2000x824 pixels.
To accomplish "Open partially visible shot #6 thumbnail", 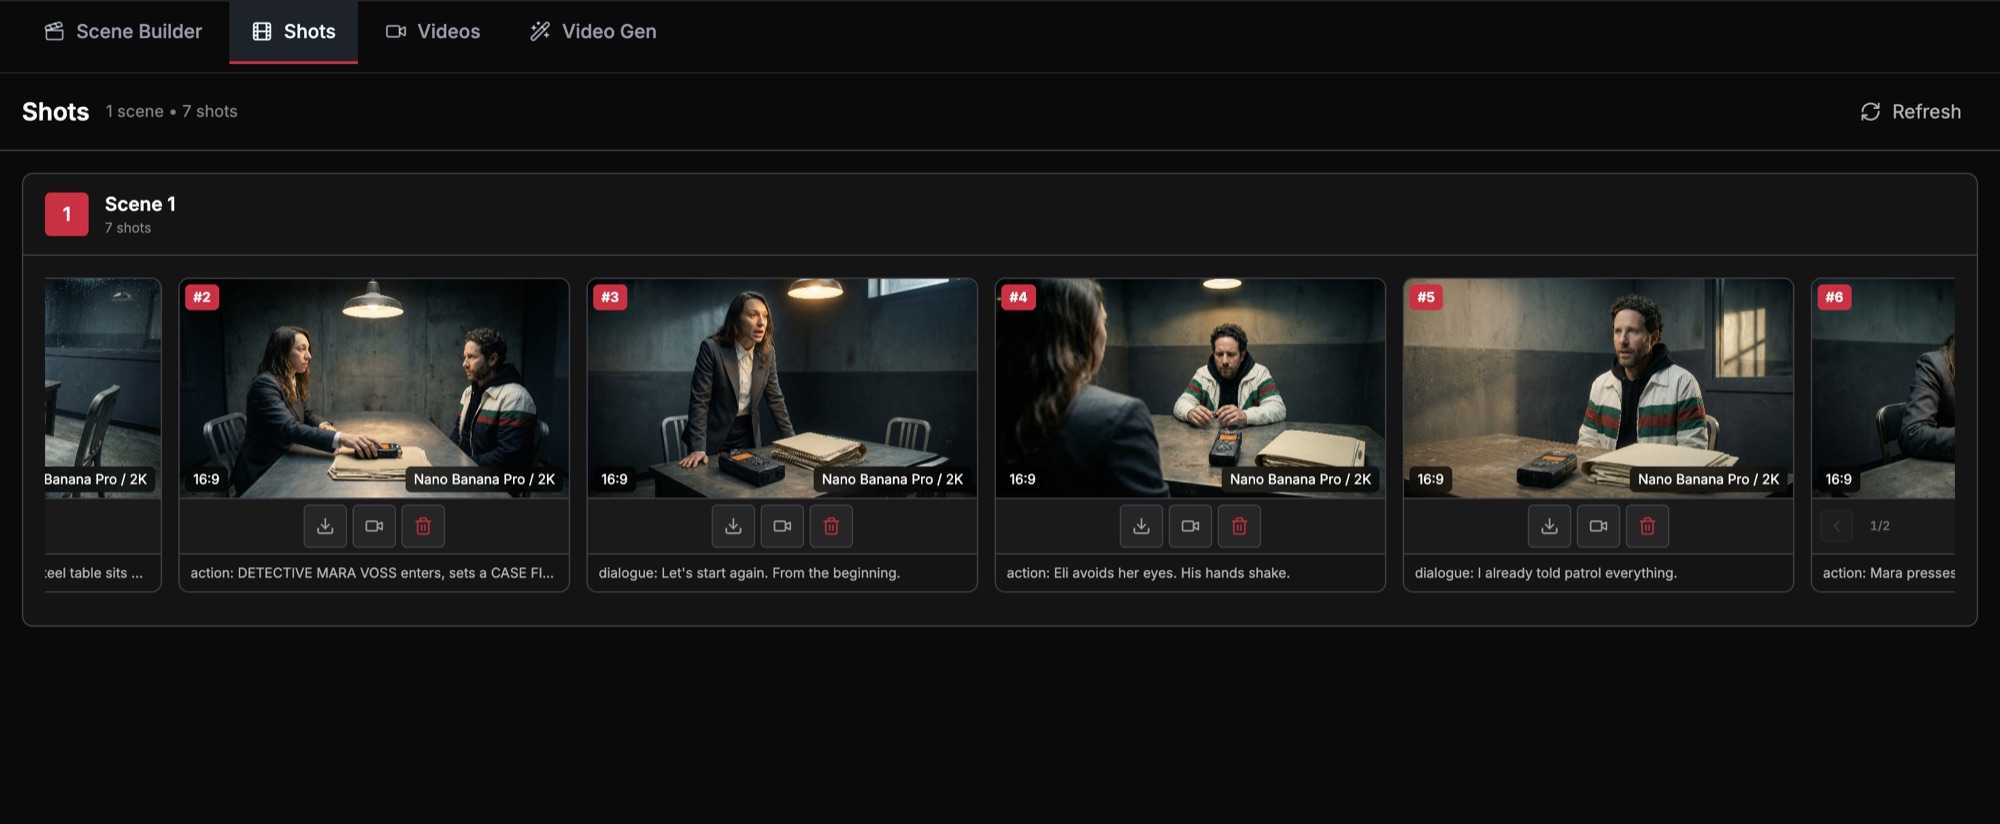I will click(x=1884, y=388).
